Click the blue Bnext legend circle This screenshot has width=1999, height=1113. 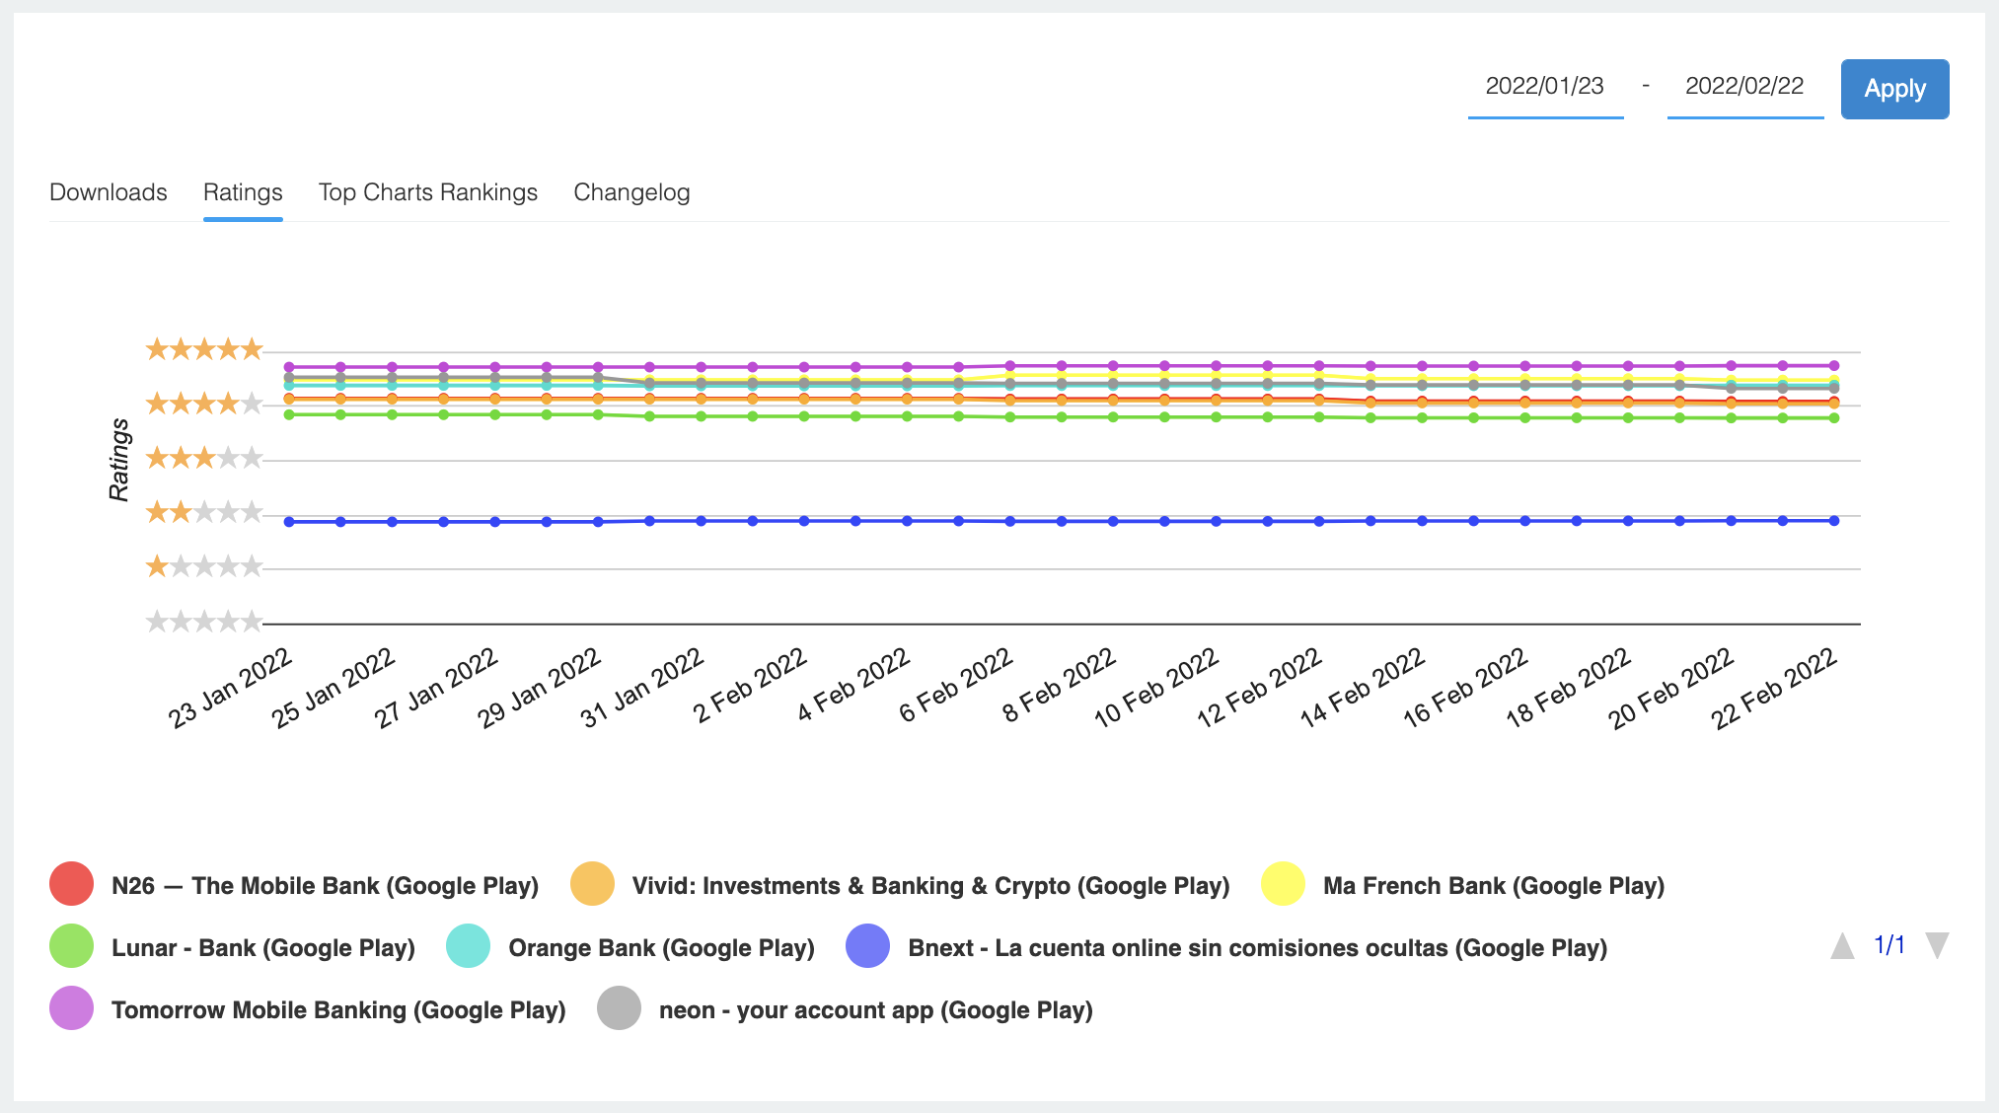pos(868,946)
